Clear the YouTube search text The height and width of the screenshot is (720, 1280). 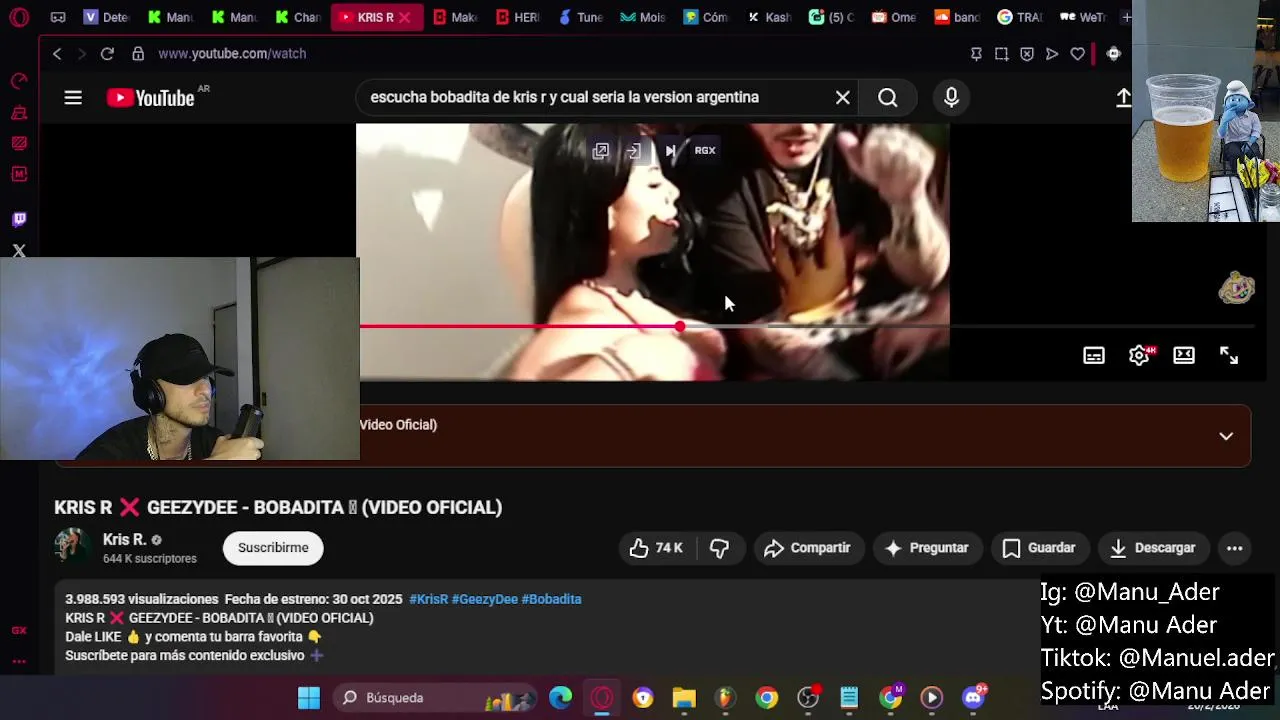point(843,97)
